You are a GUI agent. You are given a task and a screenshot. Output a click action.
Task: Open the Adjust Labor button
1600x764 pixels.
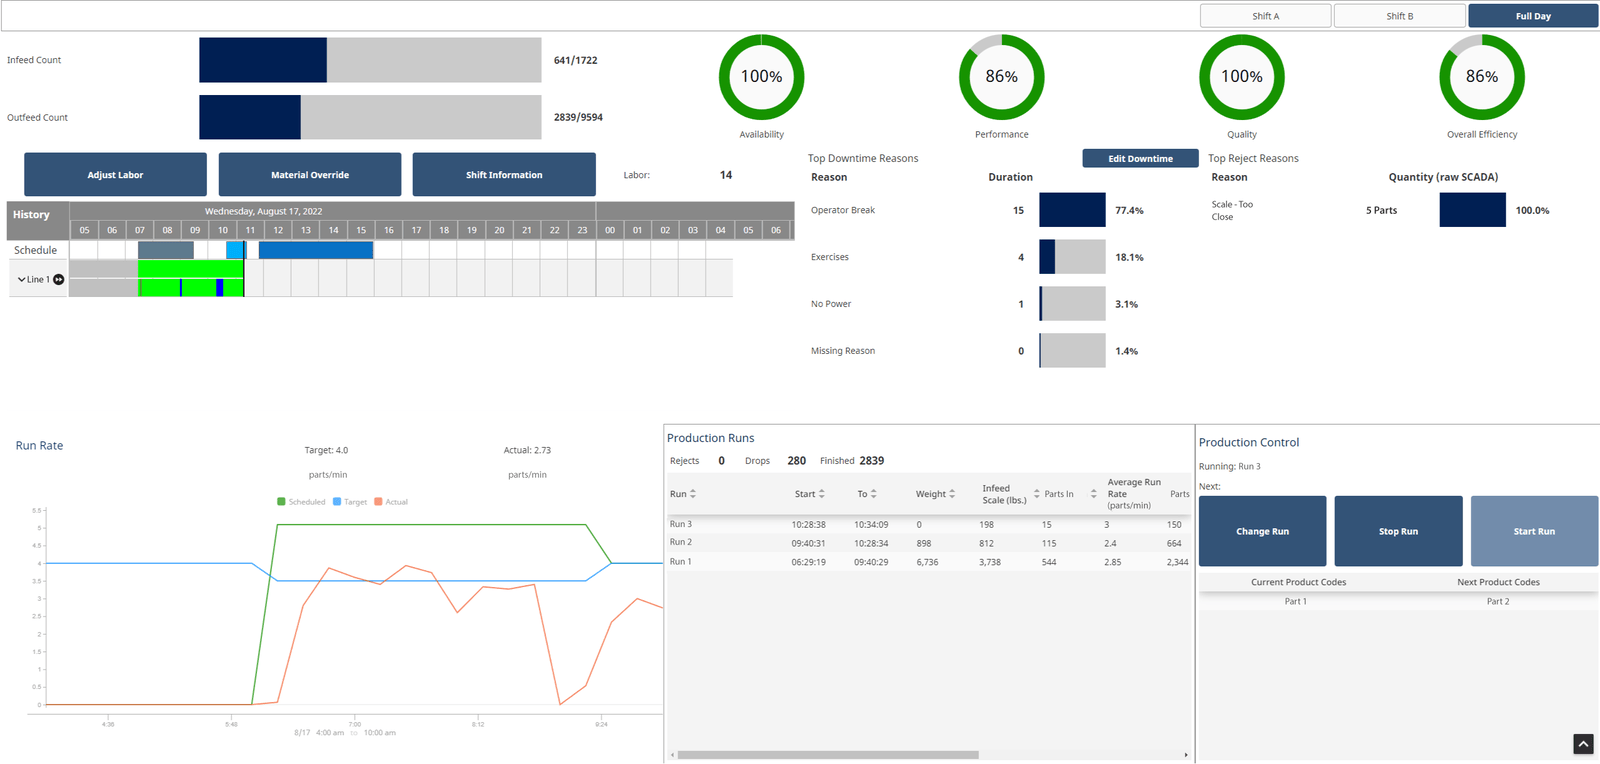point(115,175)
